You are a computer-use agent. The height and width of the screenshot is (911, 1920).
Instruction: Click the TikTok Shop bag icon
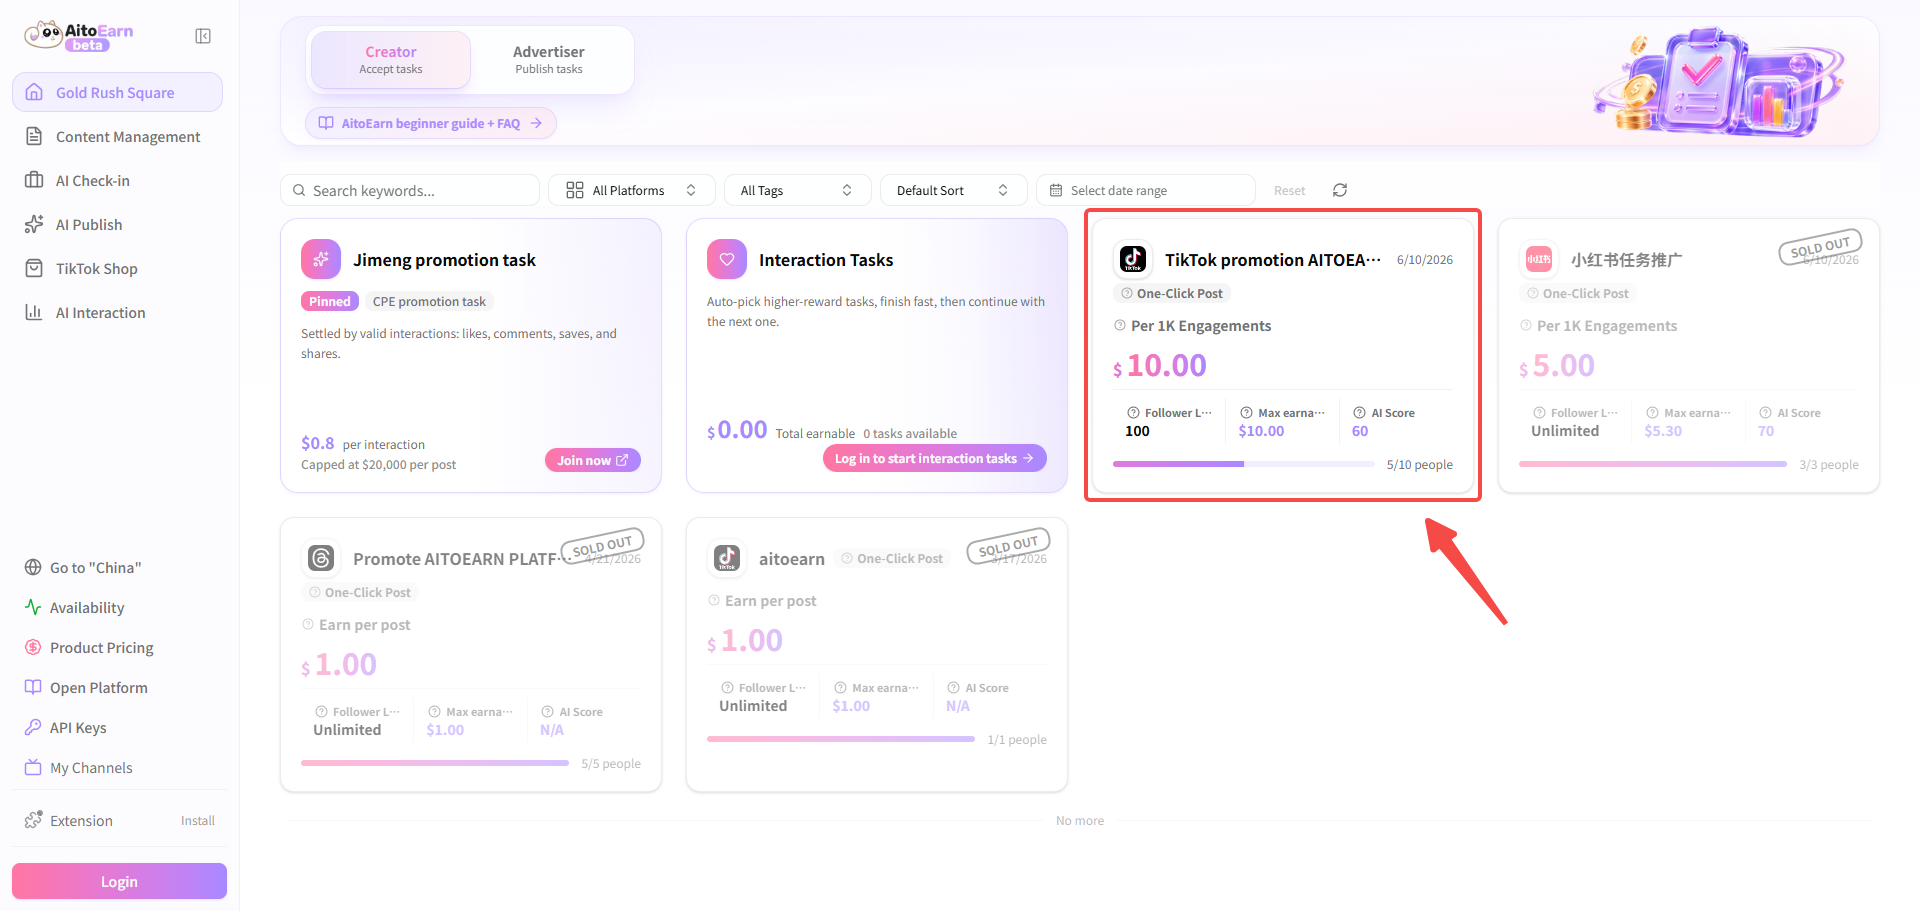coord(34,268)
